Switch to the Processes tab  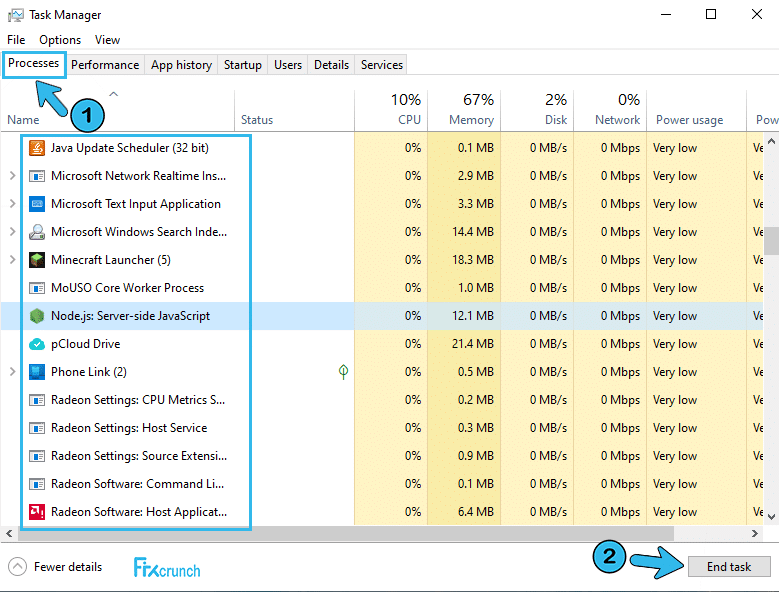tap(34, 64)
